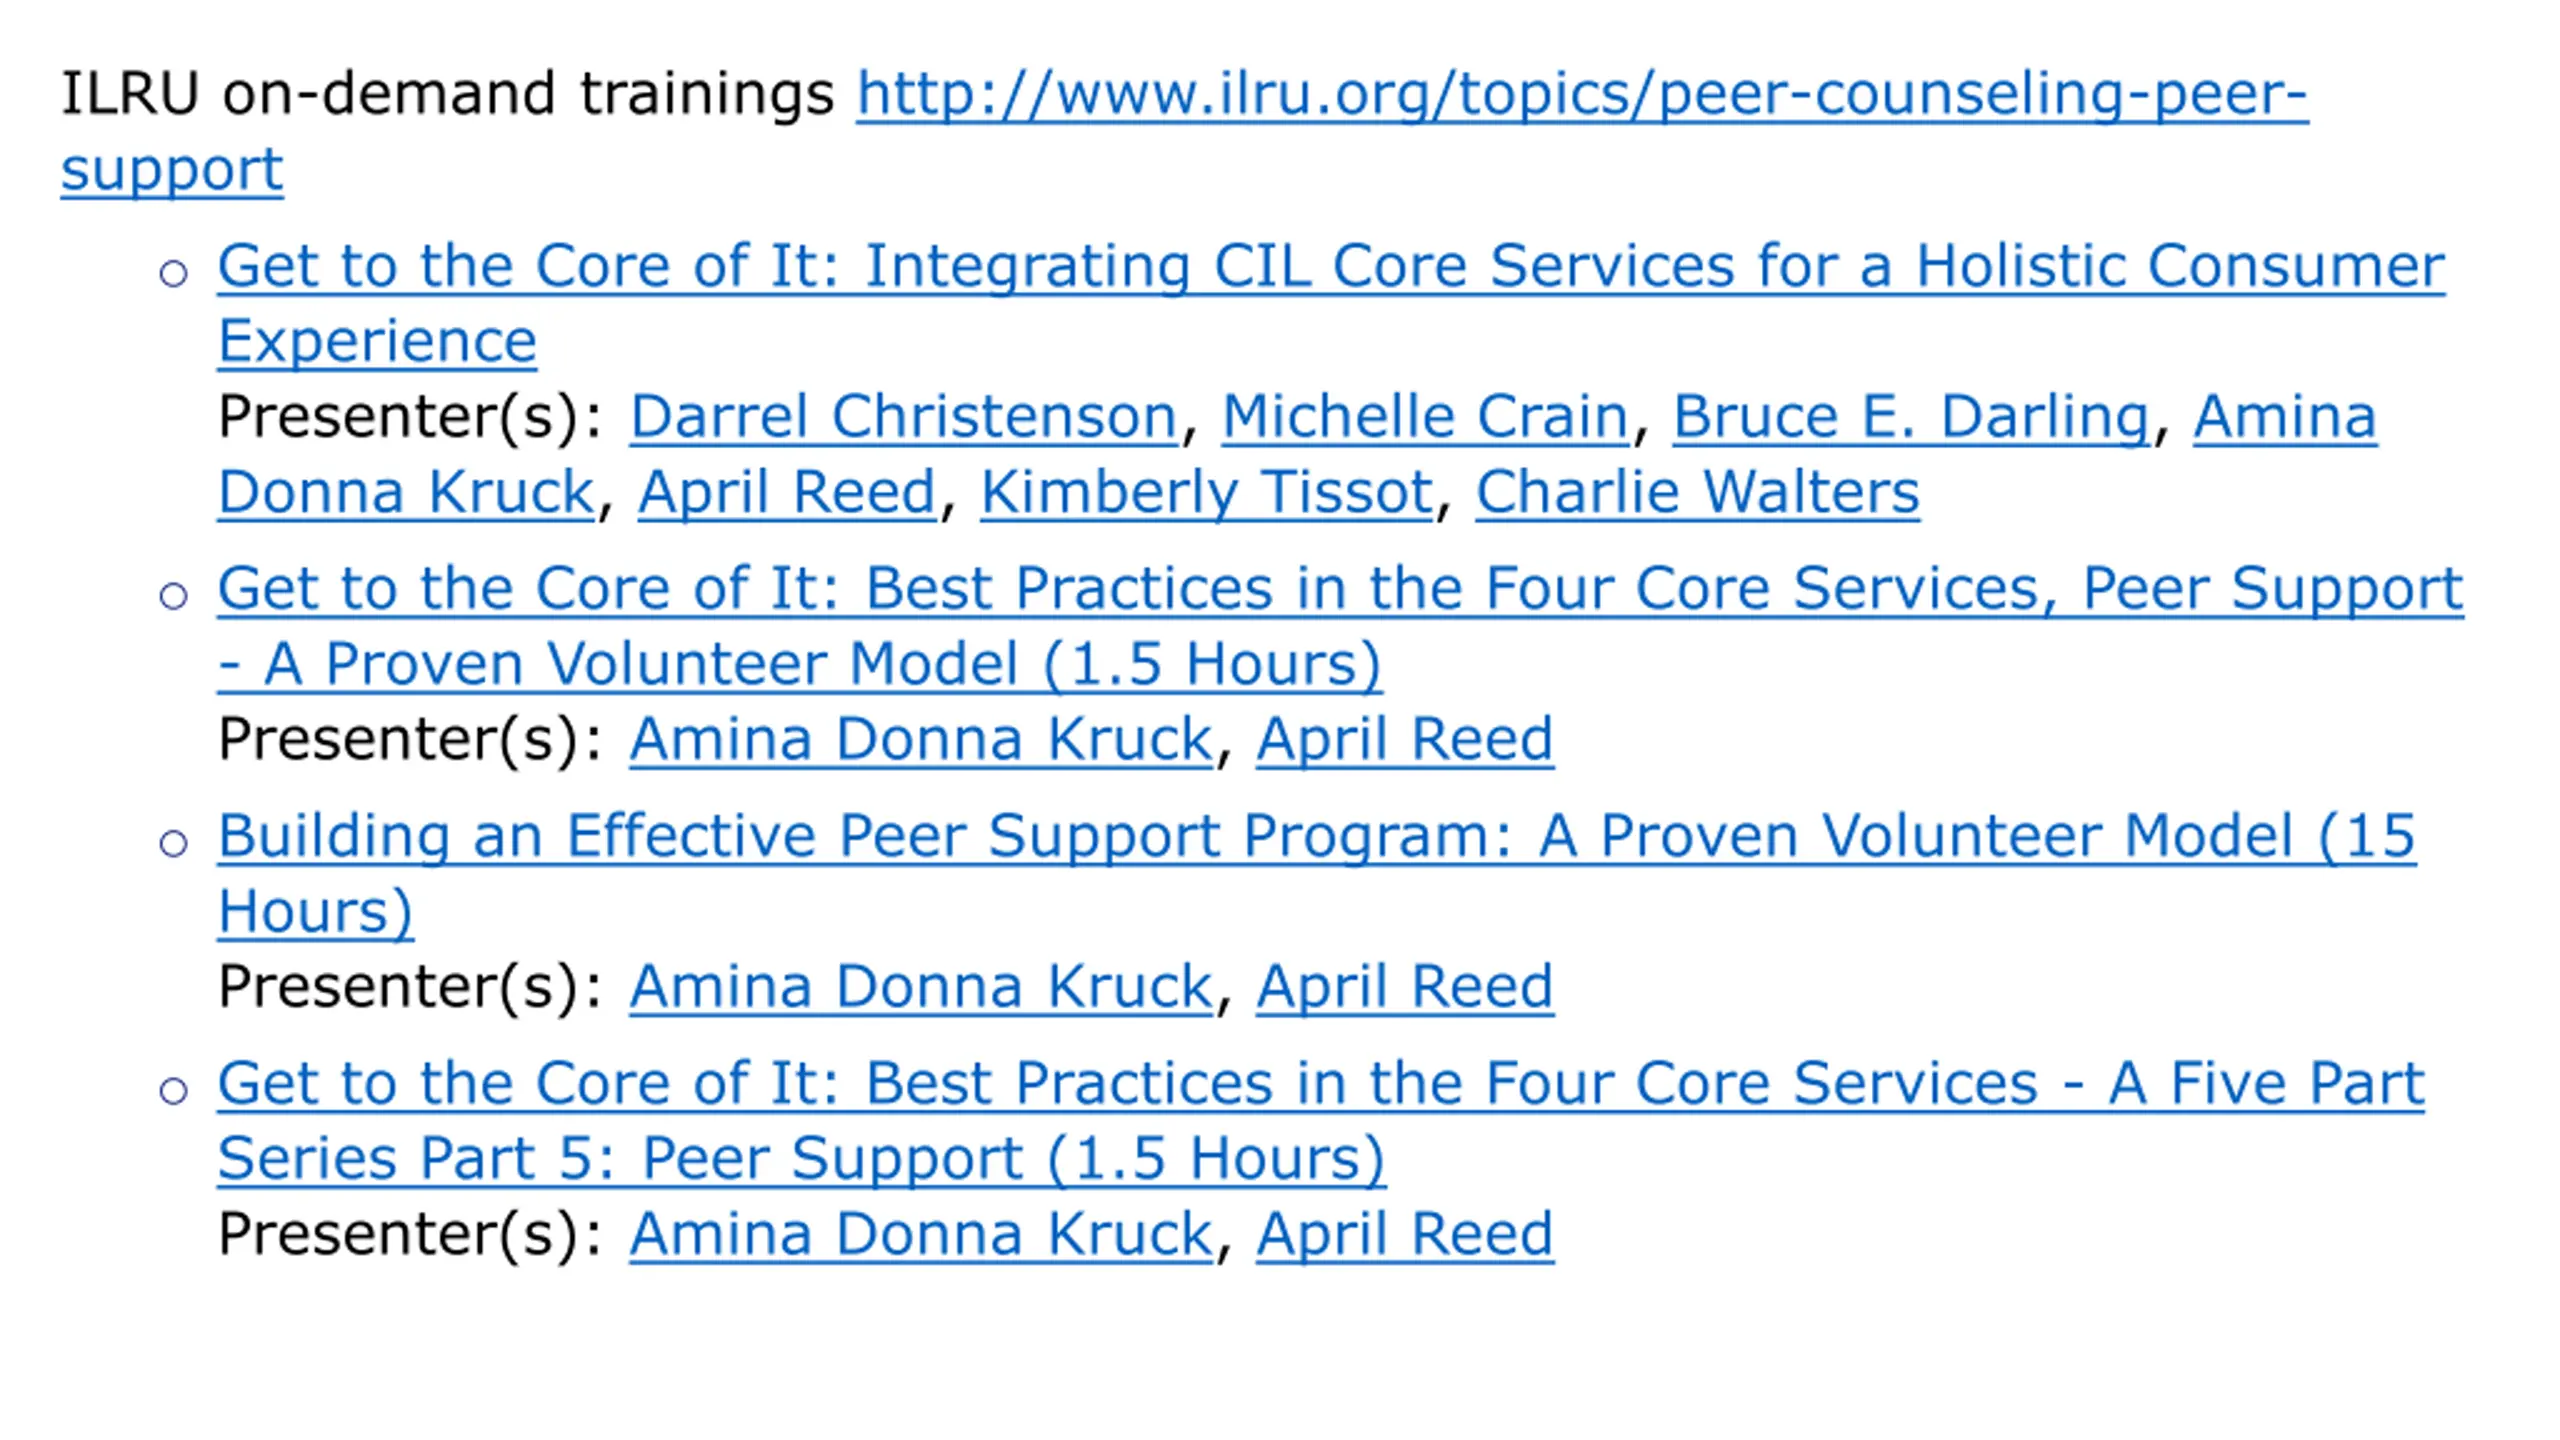Click Amina Donna Kruck after Bruce E. Darling
Viewport: 2560px width, 1440px height.
pos(2284,416)
